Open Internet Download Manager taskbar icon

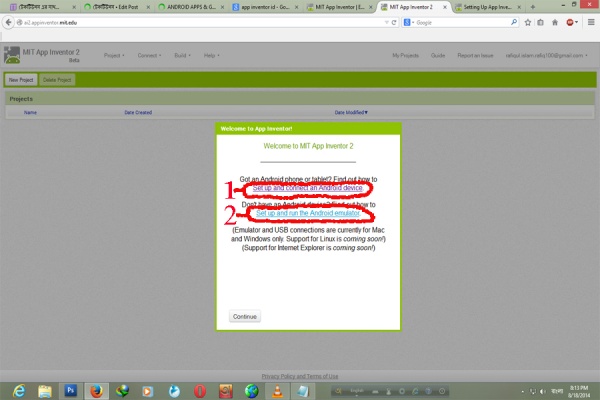[122, 391]
